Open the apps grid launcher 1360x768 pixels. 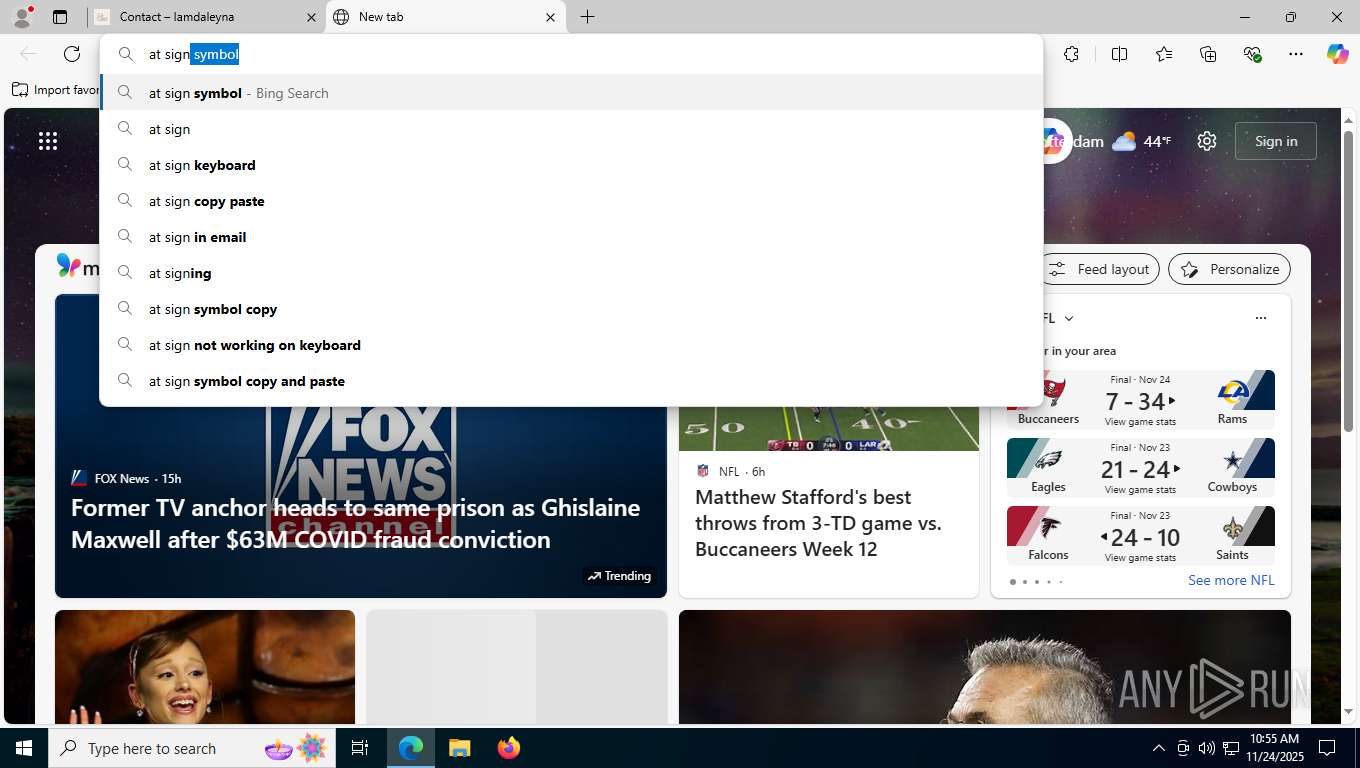(48, 141)
